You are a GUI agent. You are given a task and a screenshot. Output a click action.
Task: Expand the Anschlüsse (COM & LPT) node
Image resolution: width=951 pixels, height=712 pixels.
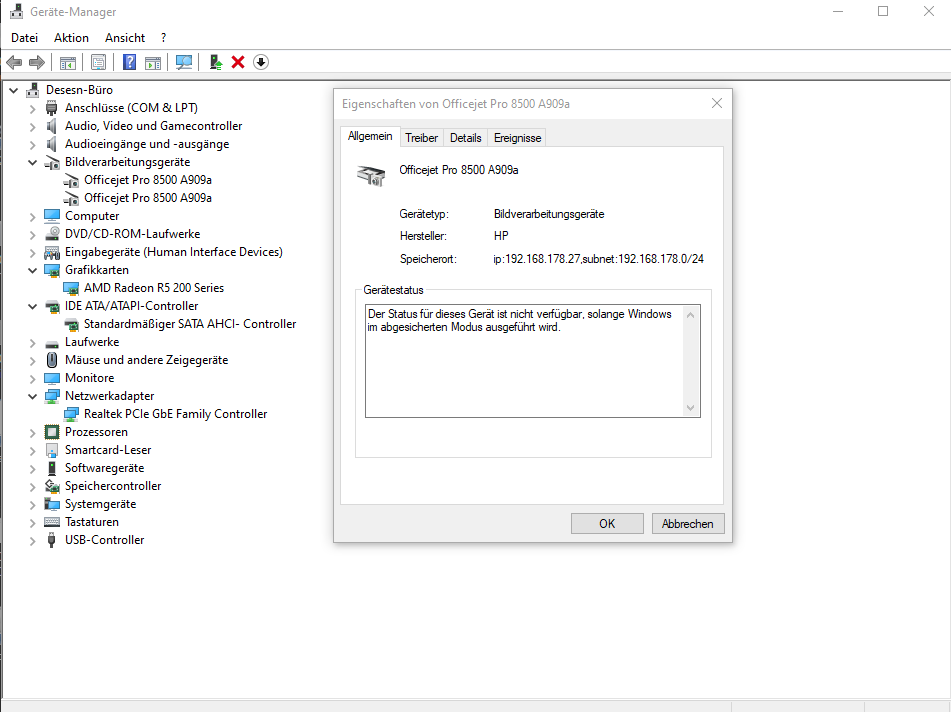point(33,109)
